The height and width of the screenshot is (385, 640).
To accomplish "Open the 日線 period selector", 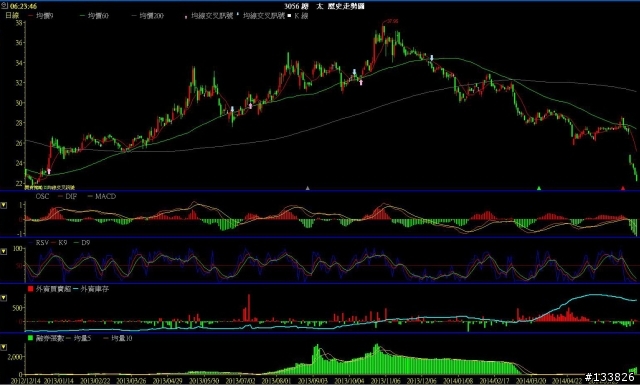I will (12, 16).
